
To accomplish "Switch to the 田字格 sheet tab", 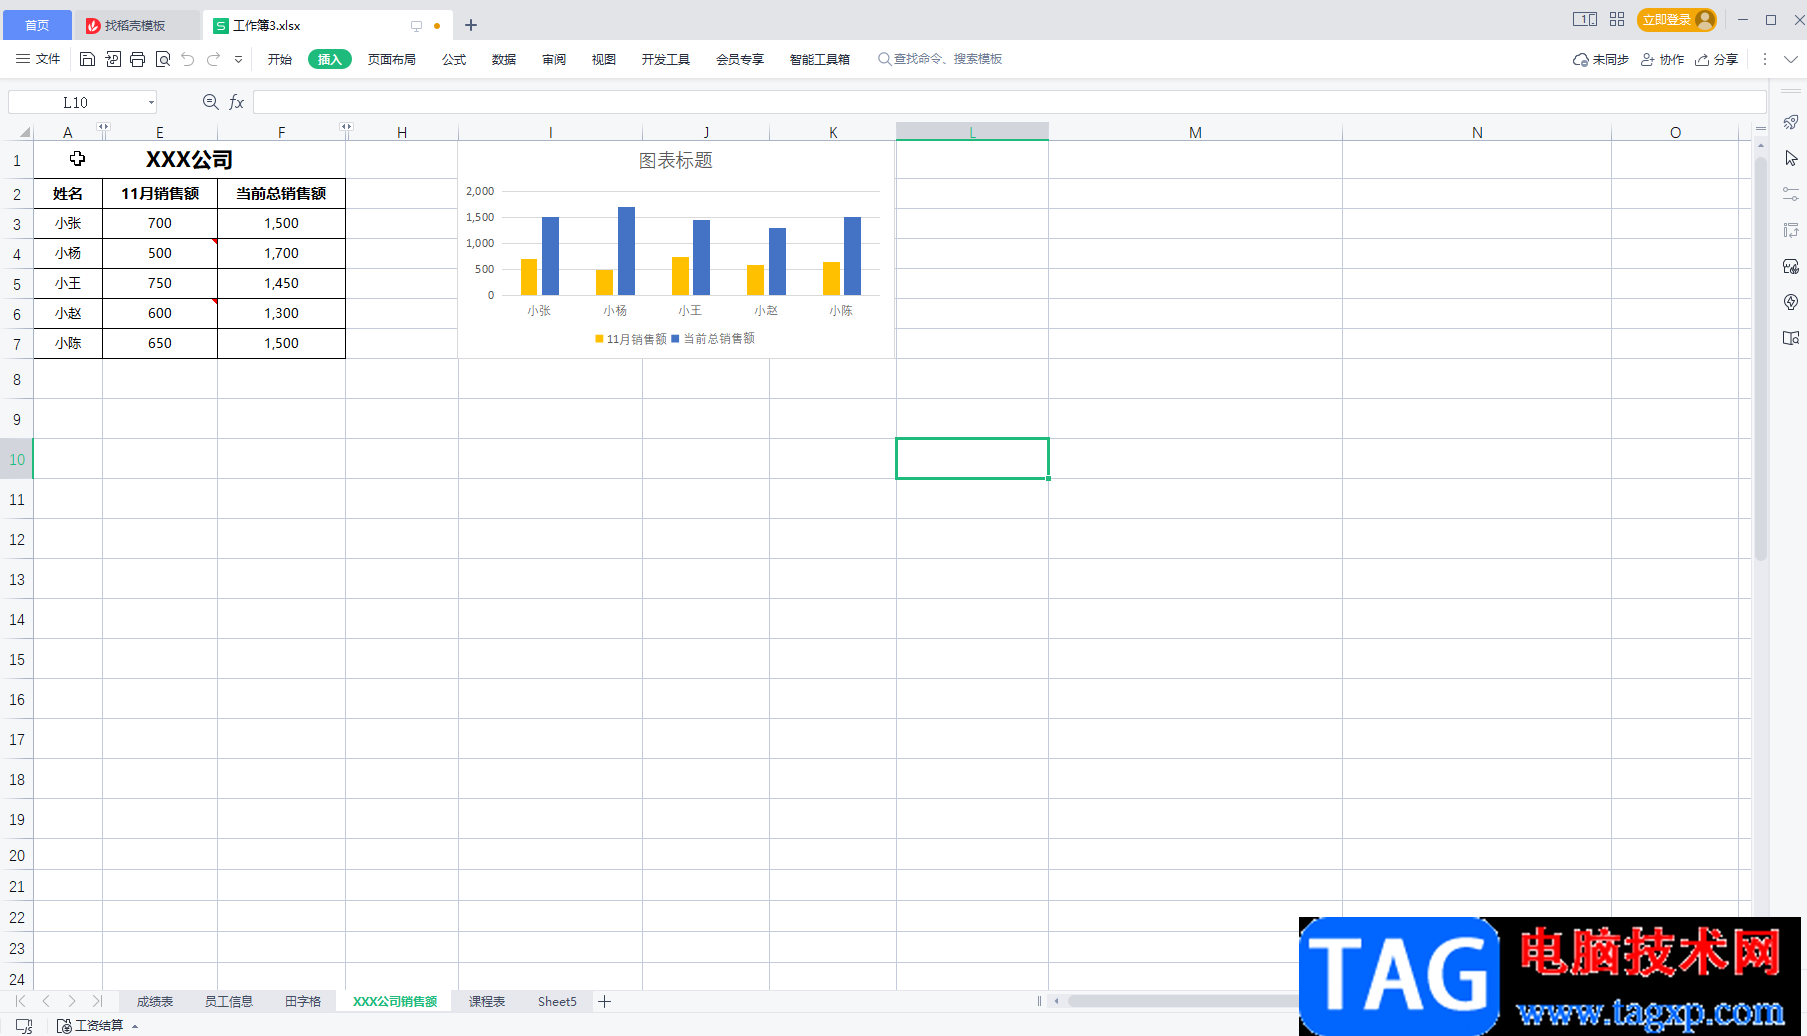I will tap(303, 1001).
